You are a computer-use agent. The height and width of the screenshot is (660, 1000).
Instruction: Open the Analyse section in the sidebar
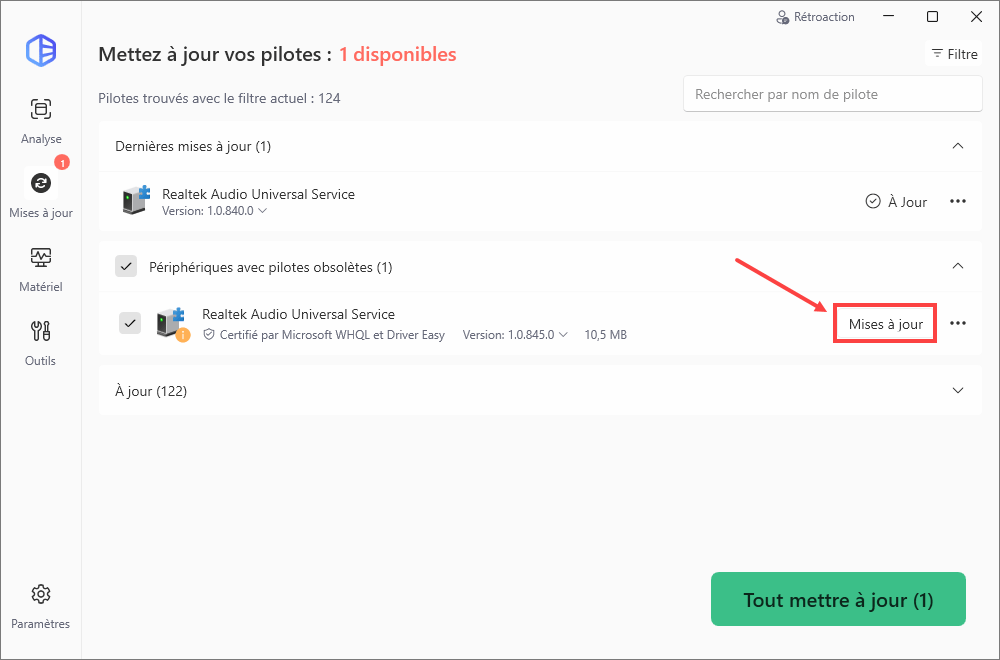coord(41,121)
